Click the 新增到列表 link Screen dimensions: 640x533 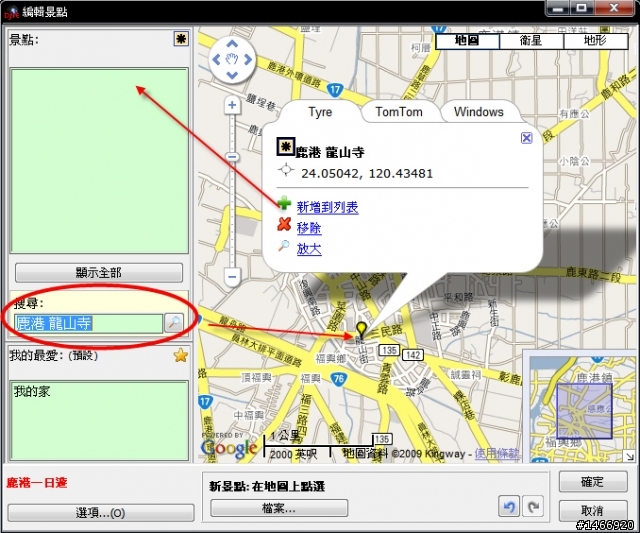pyautogui.click(x=327, y=207)
